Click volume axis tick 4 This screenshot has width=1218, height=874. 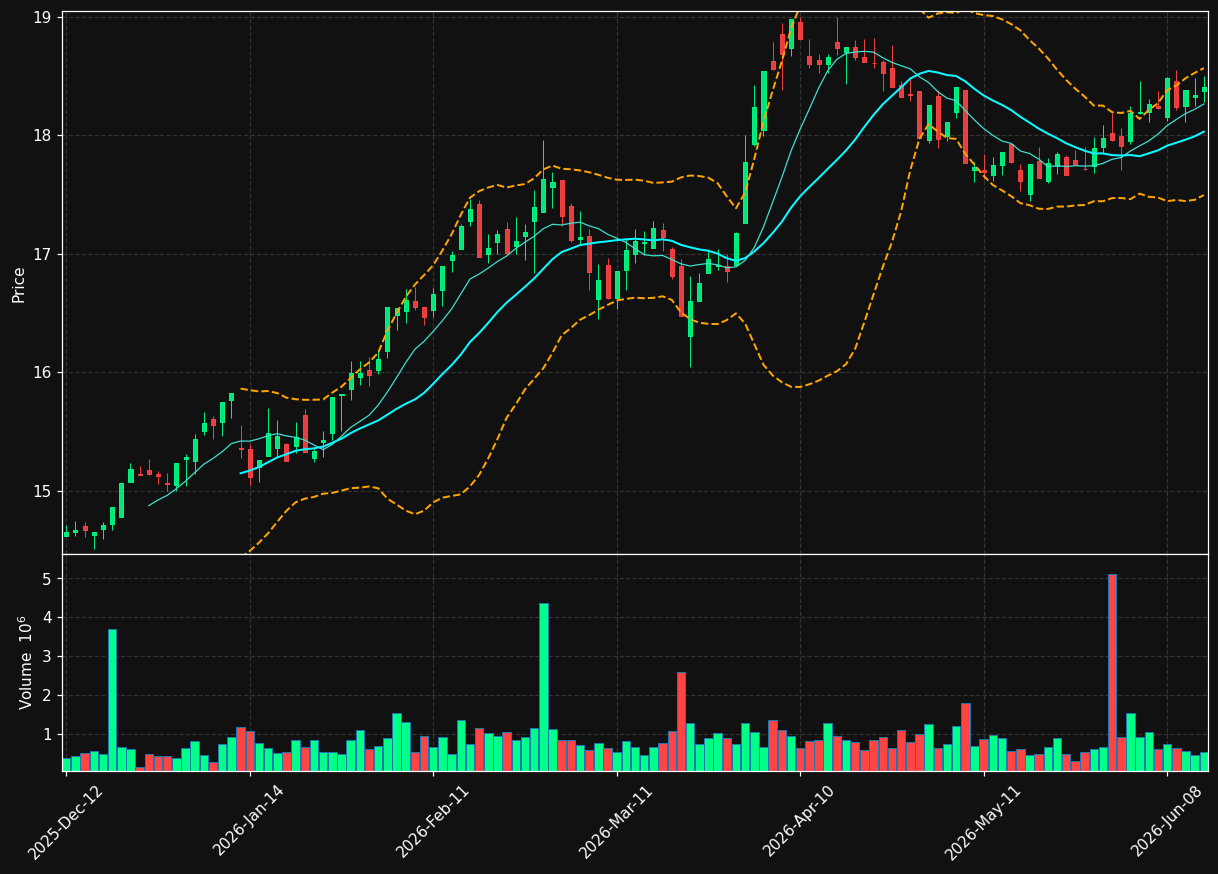[47, 618]
